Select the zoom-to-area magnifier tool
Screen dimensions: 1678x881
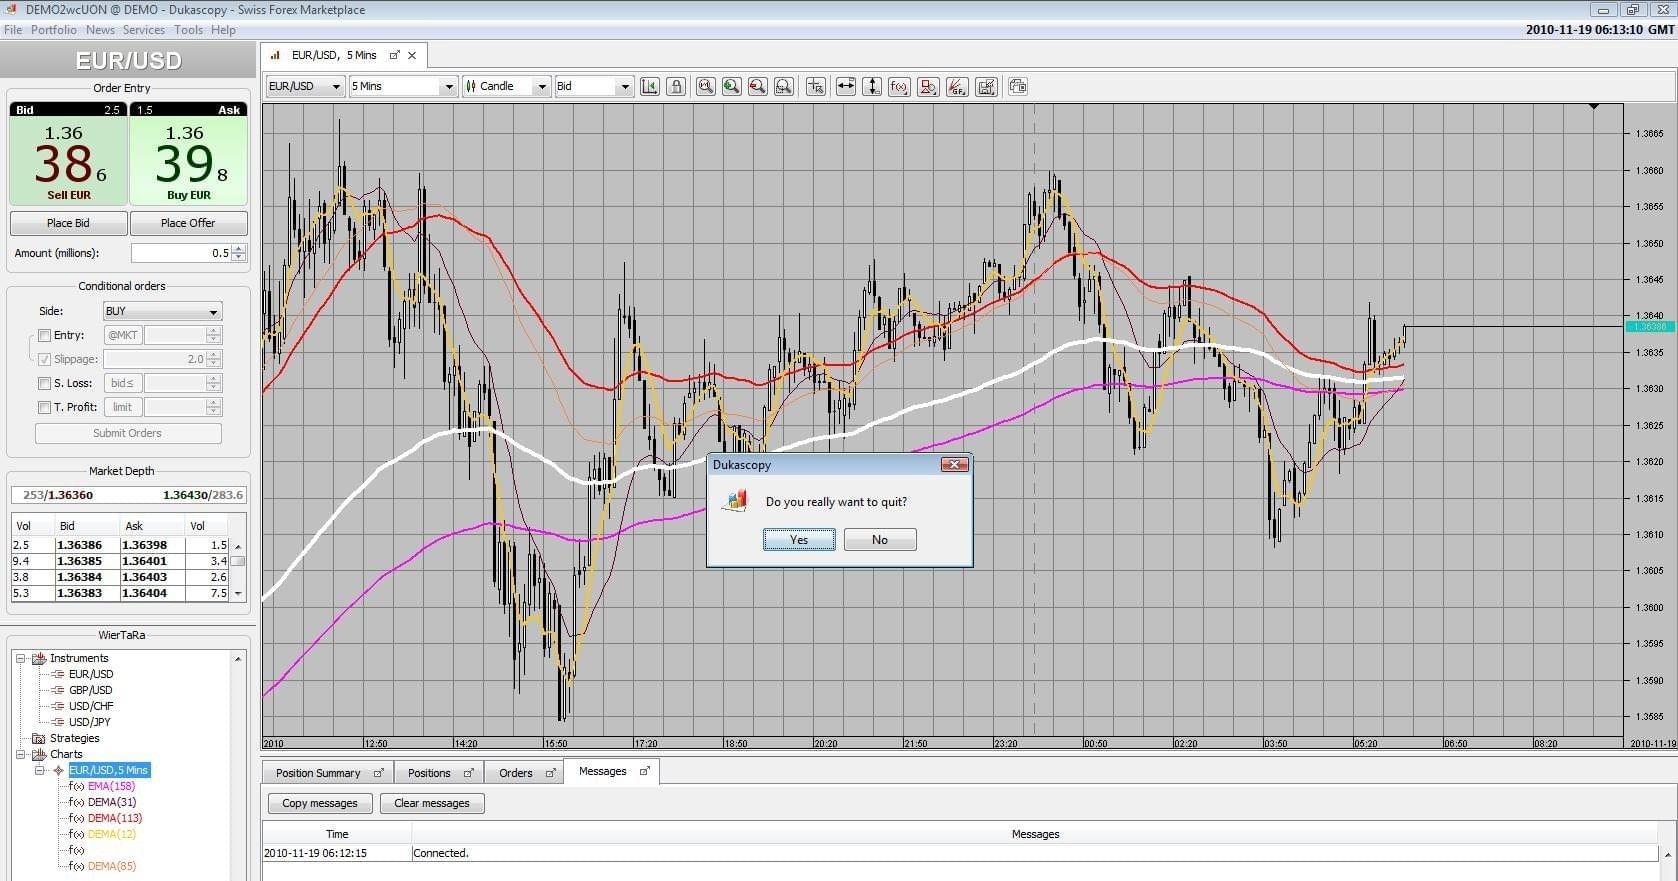pyautogui.click(x=784, y=86)
